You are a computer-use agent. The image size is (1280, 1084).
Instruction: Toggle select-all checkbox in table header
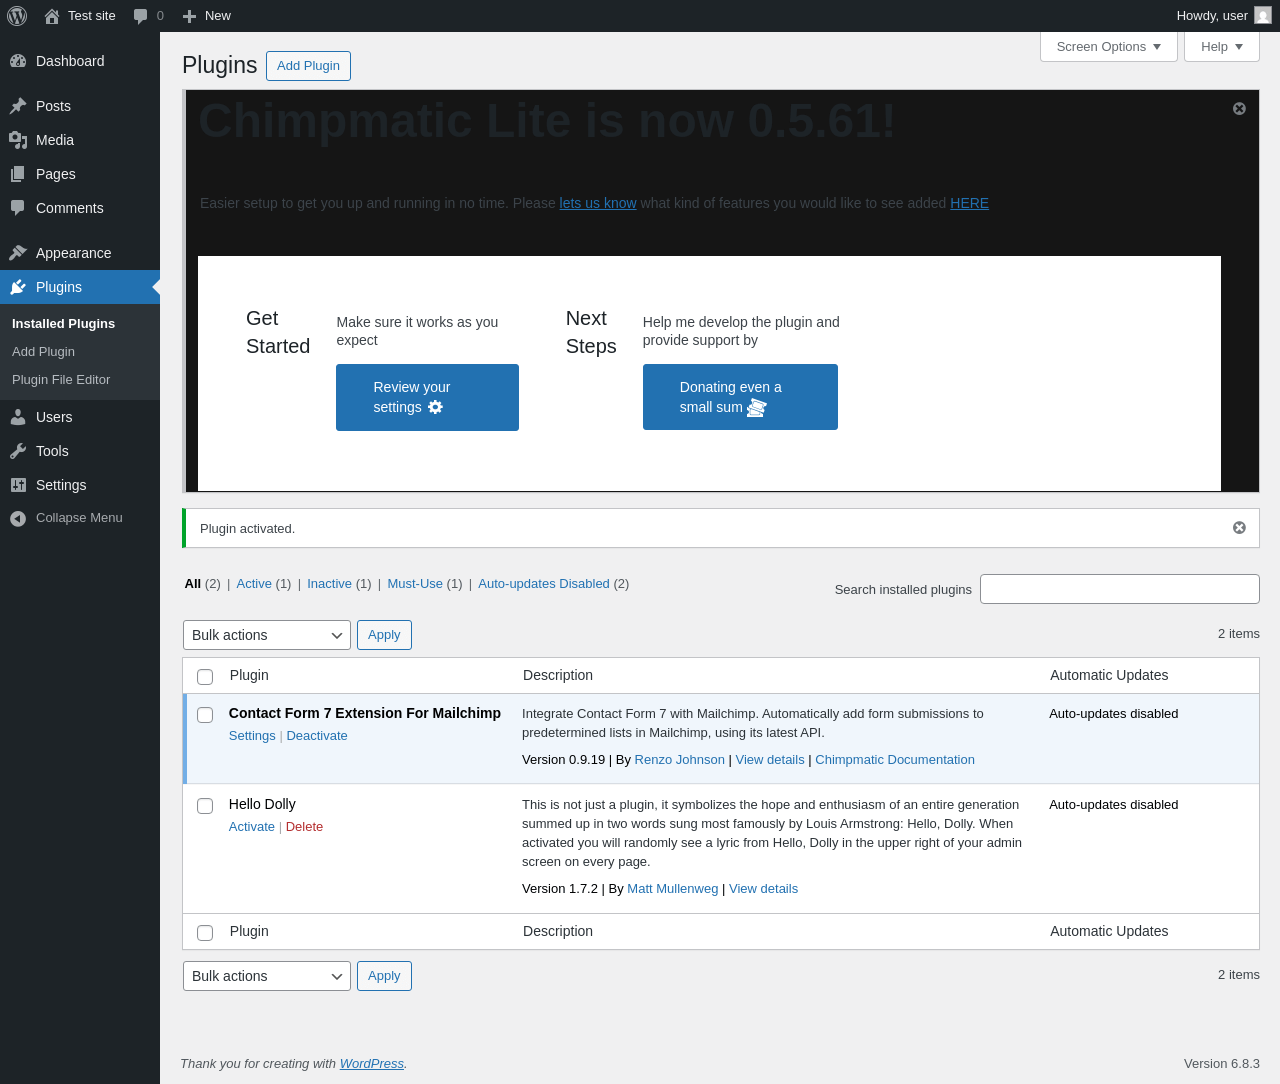[x=205, y=677]
